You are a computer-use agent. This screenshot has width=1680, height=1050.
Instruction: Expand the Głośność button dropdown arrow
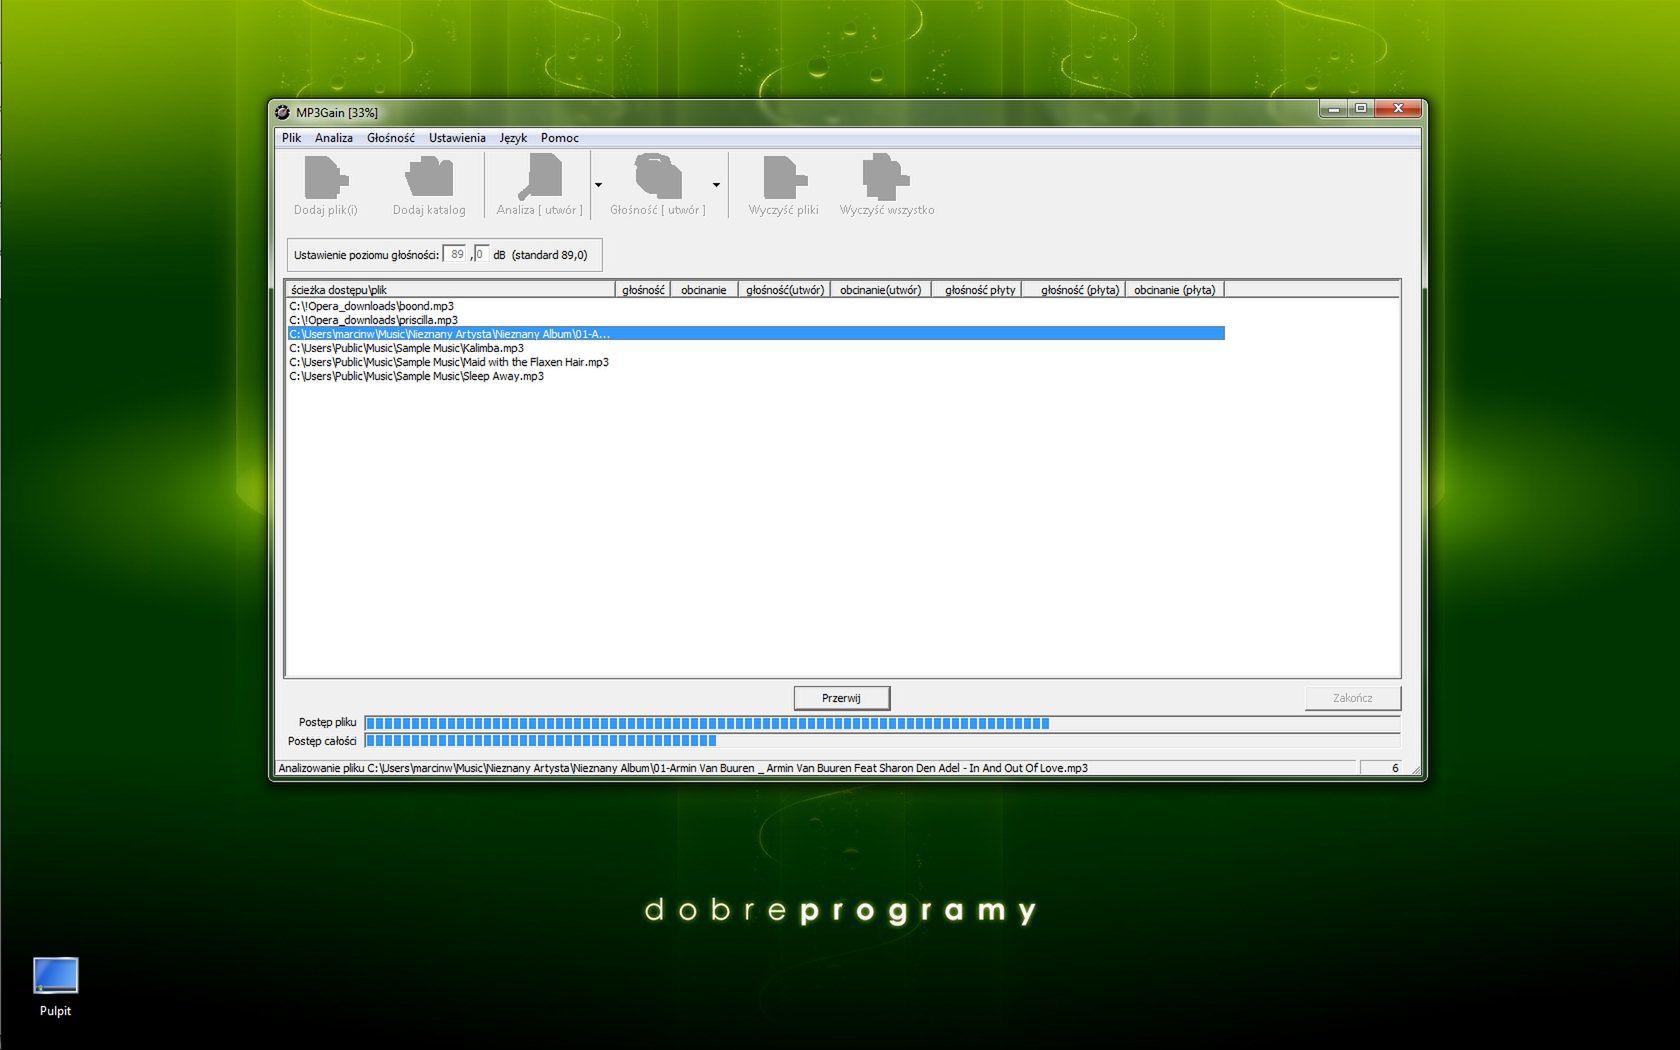[x=716, y=185]
